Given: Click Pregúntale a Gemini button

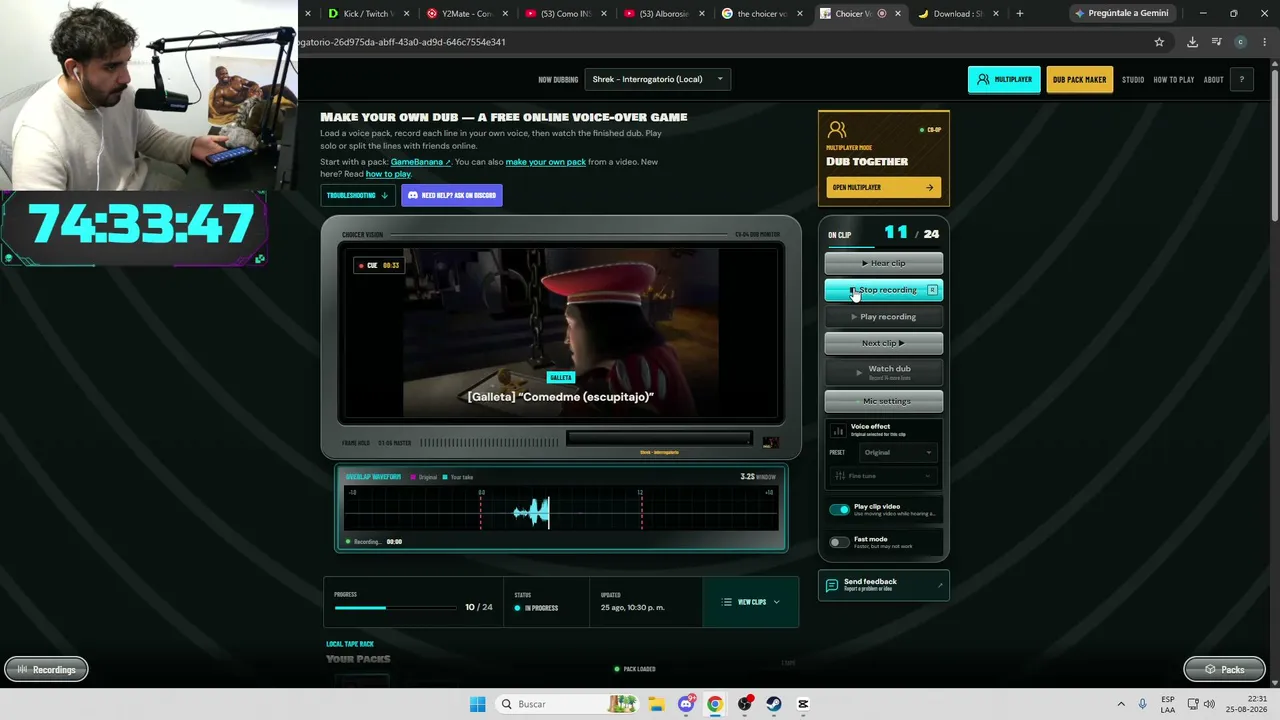Looking at the screenshot, I should pyautogui.click(x=1121, y=13).
